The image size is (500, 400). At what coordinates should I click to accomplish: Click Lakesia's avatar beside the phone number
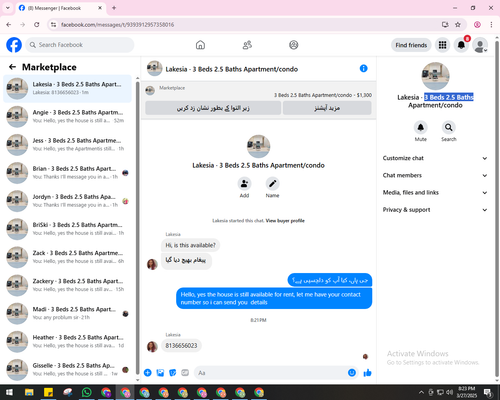[152, 347]
